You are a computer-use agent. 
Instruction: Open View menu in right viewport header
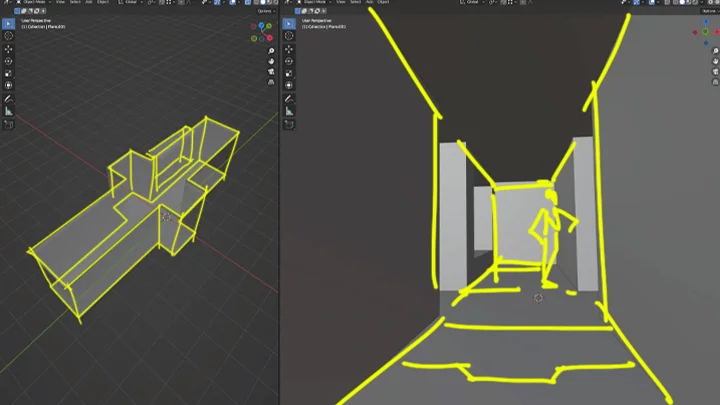pyautogui.click(x=341, y=2)
